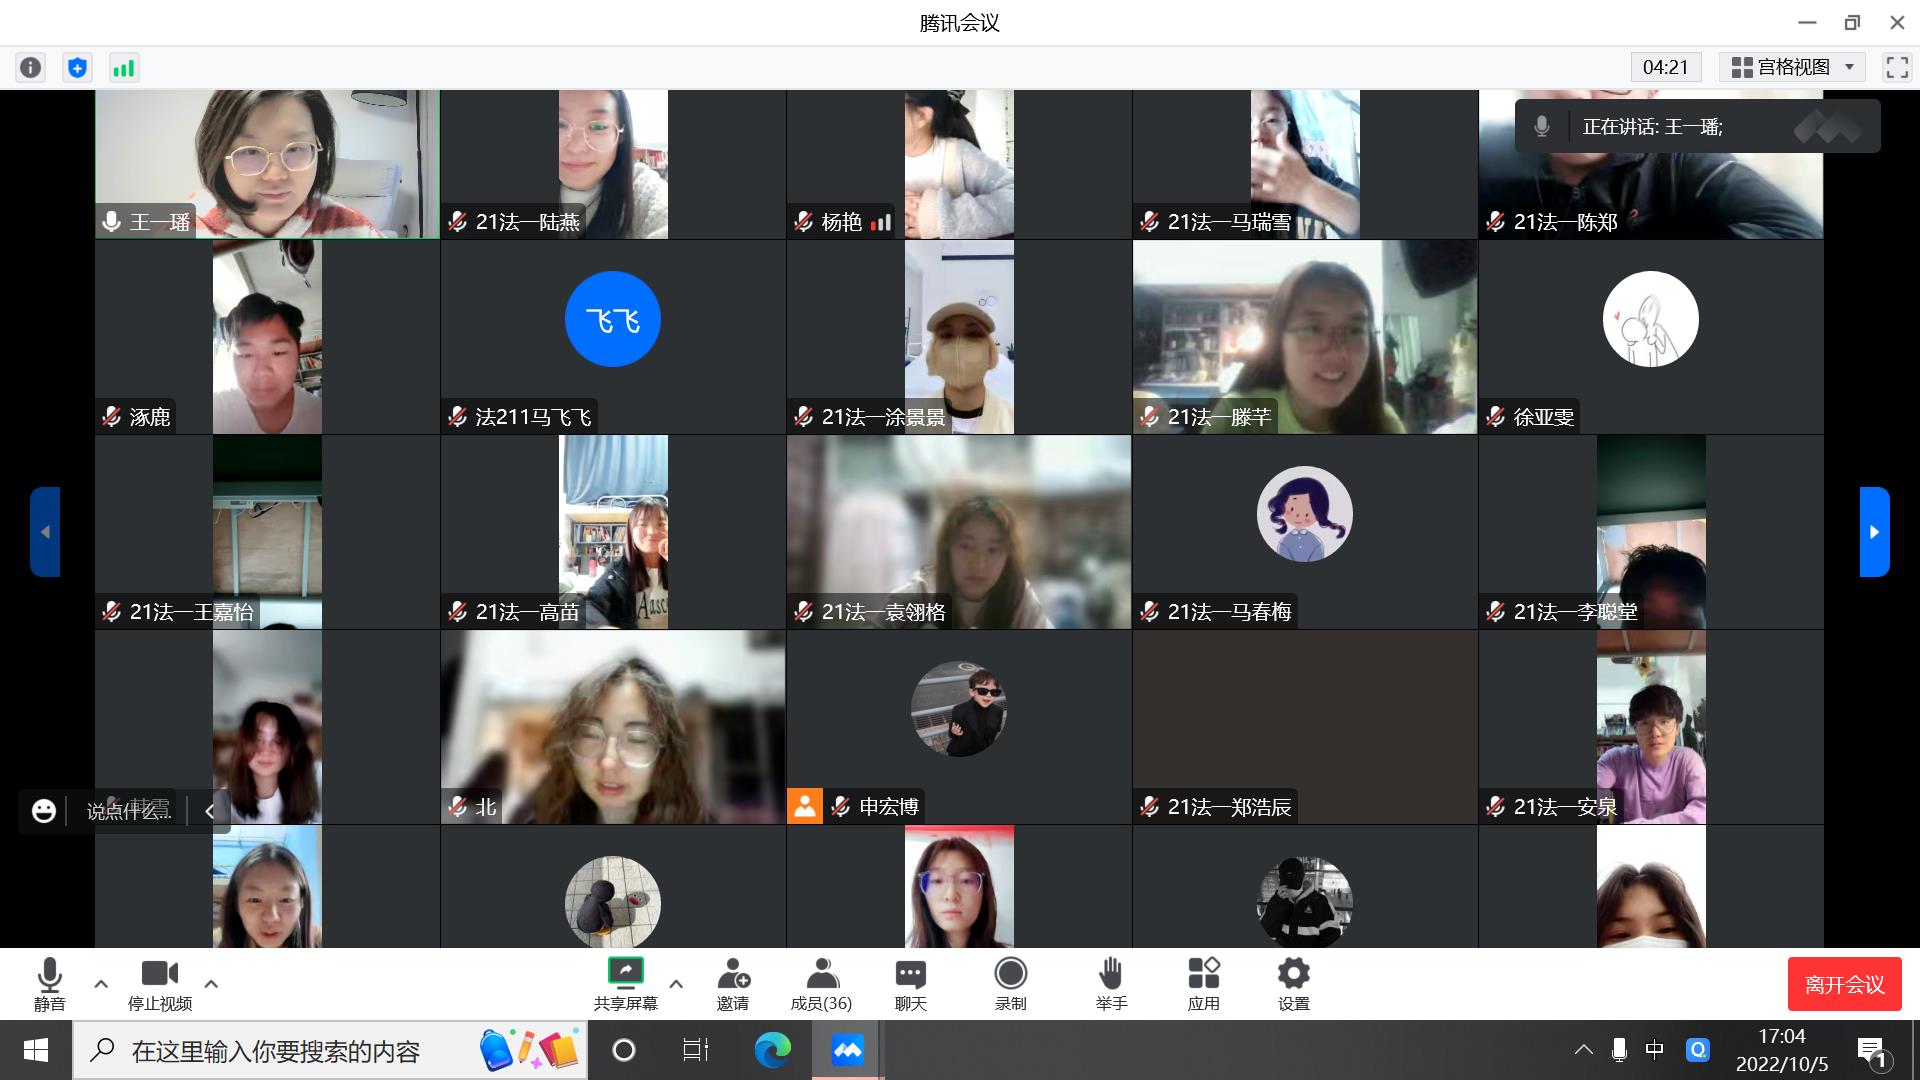Check network signal status bars icon
The height and width of the screenshot is (1080, 1920).
point(124,67)
